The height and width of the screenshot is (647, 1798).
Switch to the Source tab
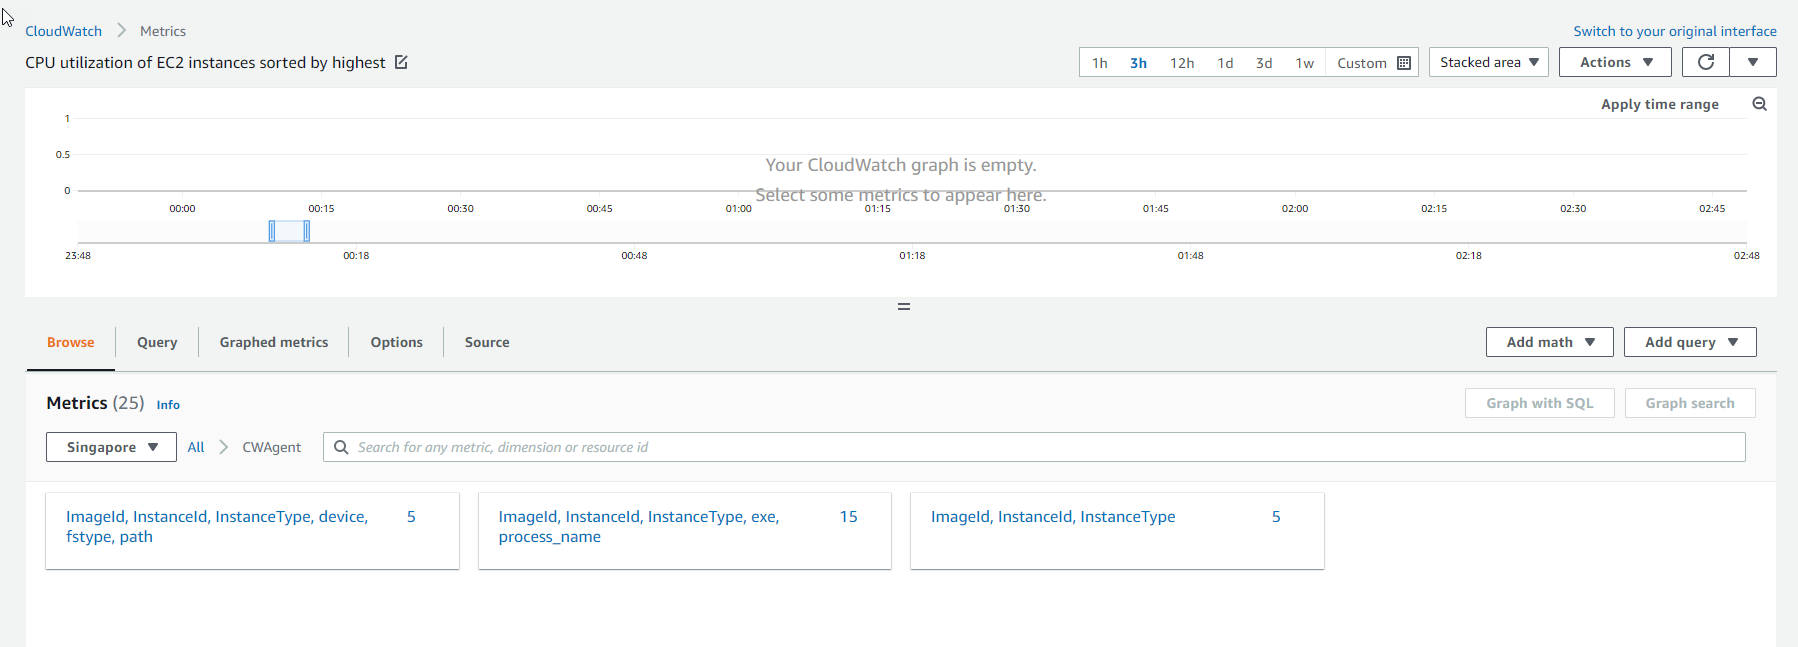[487, 342]
